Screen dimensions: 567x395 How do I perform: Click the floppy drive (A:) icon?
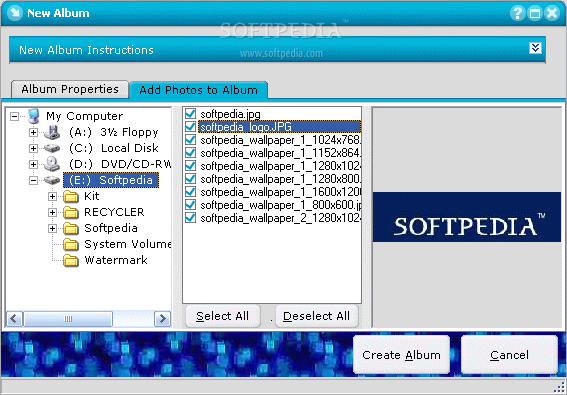point(52,132)
